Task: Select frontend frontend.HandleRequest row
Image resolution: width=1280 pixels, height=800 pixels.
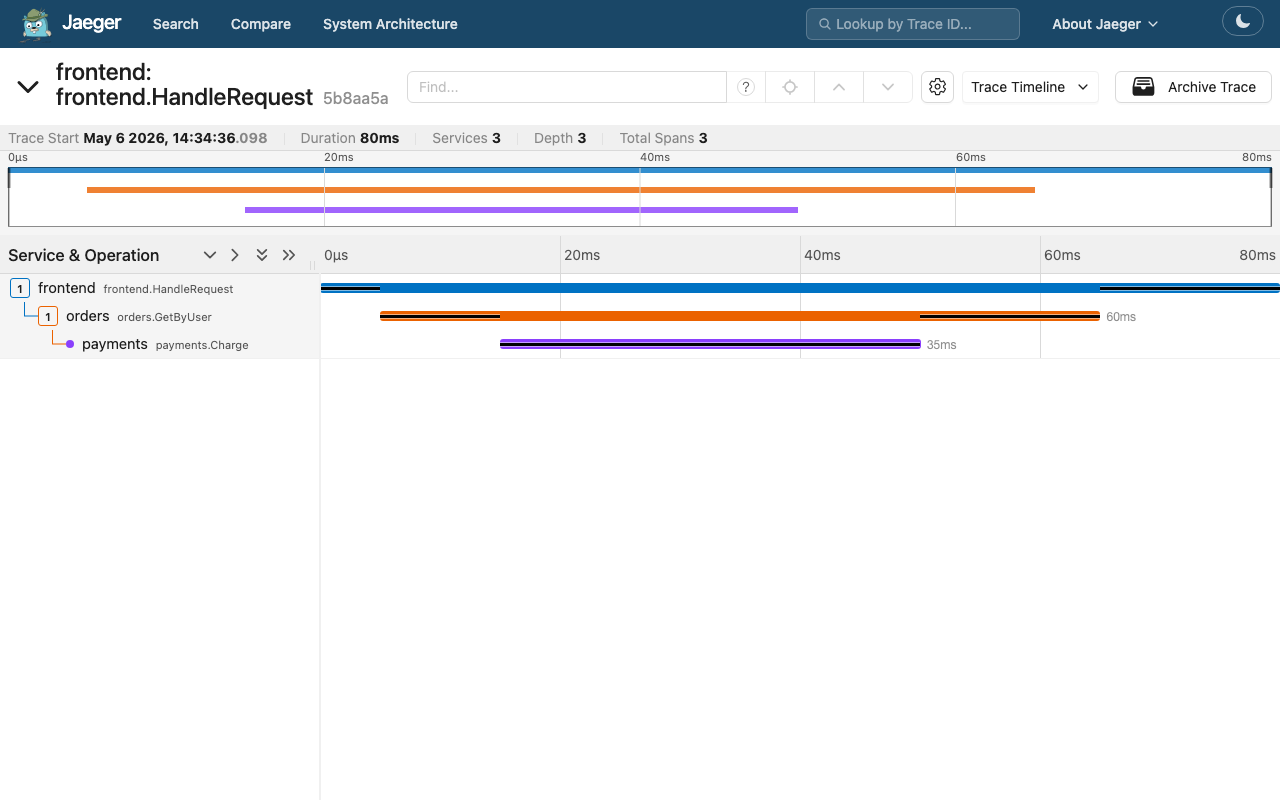Action: 160,288
